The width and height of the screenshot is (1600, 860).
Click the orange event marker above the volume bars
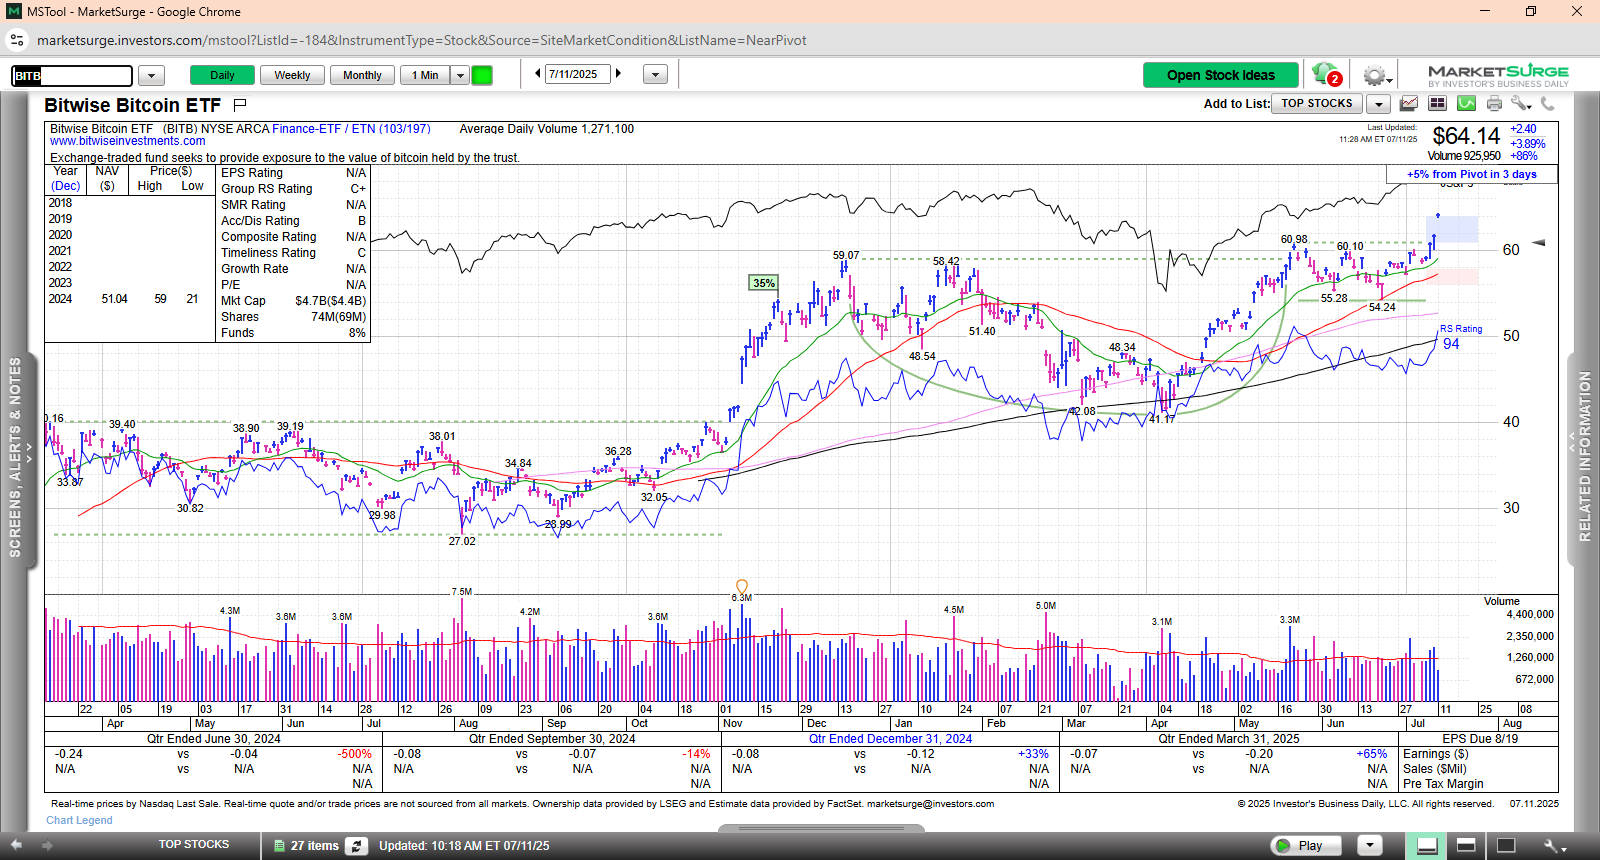[742, 586]
